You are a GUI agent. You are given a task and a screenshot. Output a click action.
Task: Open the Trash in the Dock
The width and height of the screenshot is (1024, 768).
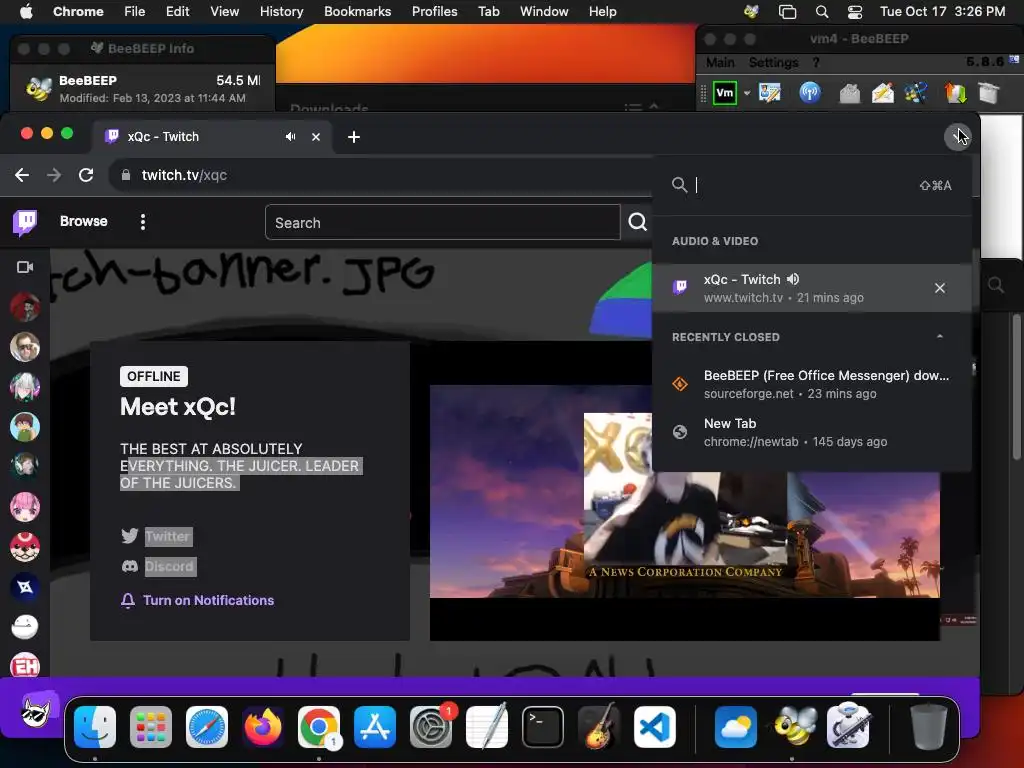point(928,727)
